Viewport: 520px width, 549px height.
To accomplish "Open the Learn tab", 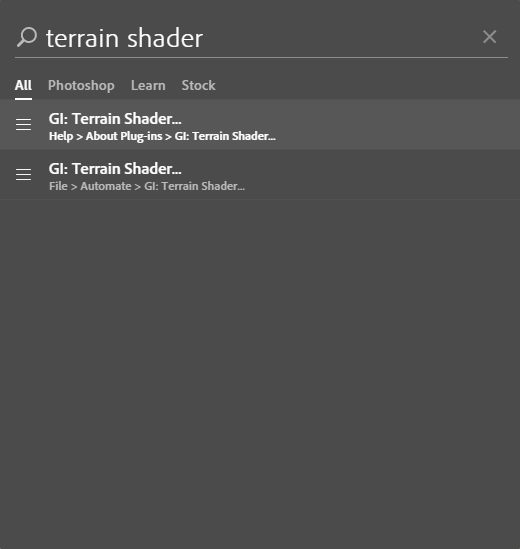I will pyautogui.click(x=148, y=85).
